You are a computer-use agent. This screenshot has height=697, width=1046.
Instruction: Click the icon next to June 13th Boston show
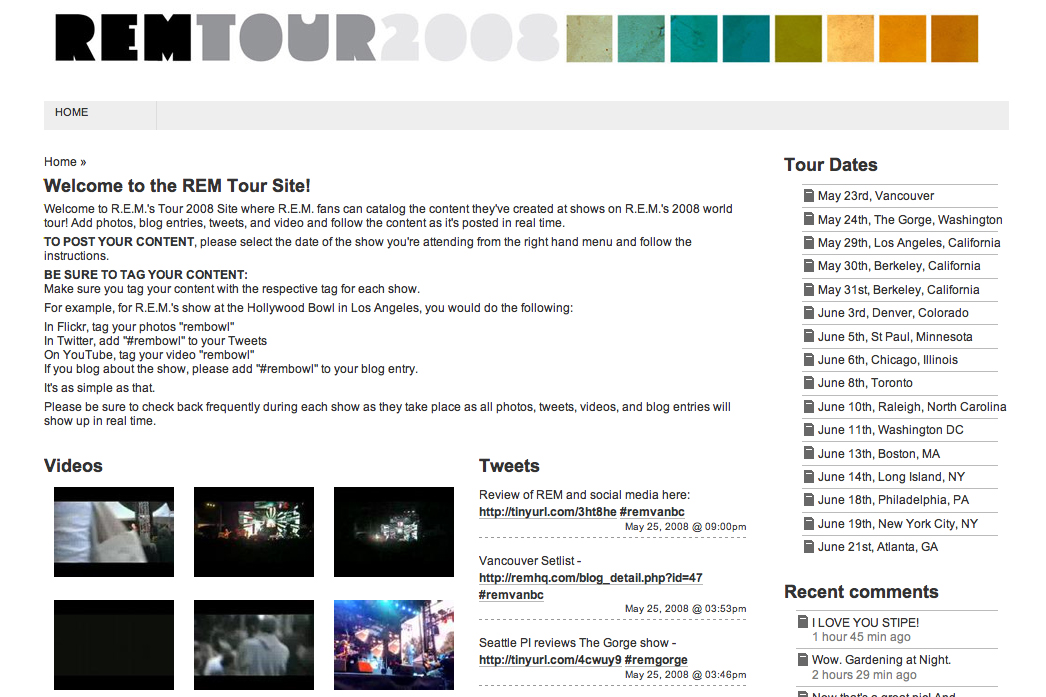tap(808, 453)
